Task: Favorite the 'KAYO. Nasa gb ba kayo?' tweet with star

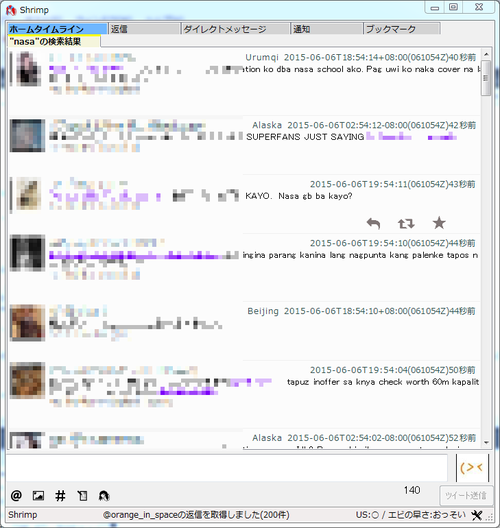Action: [439, 223]
